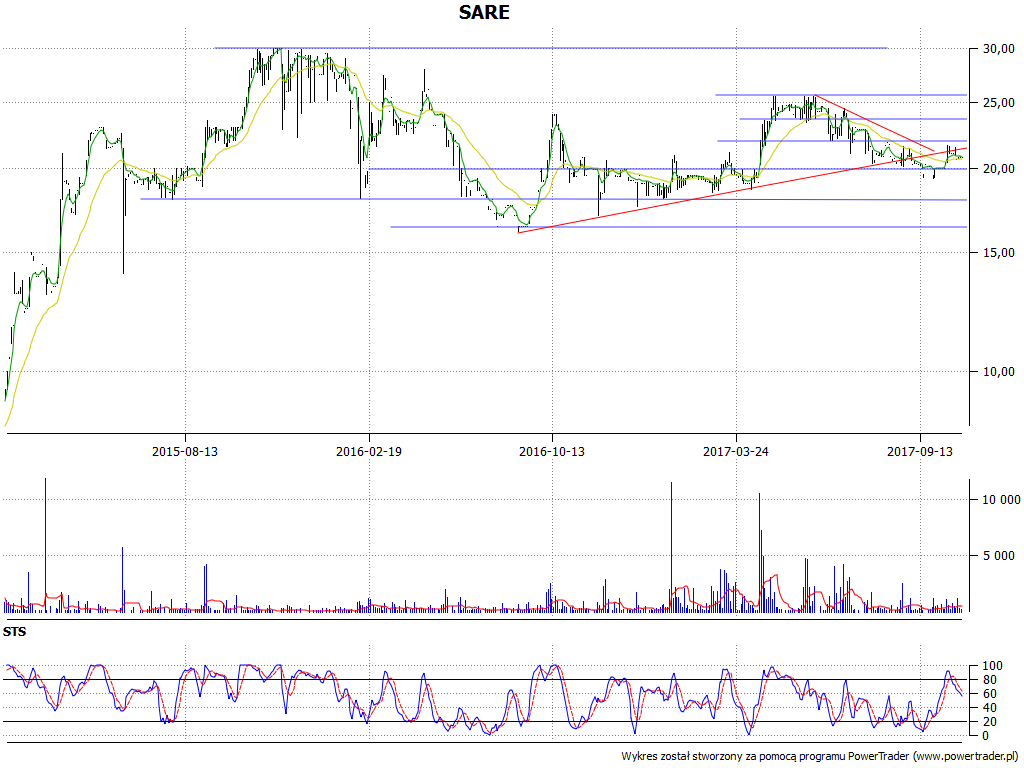Image resolution: width=1024 pixels, height=768 pixels.
Task: Click the 2017-09-13 date label
Action: coord(920,451)
